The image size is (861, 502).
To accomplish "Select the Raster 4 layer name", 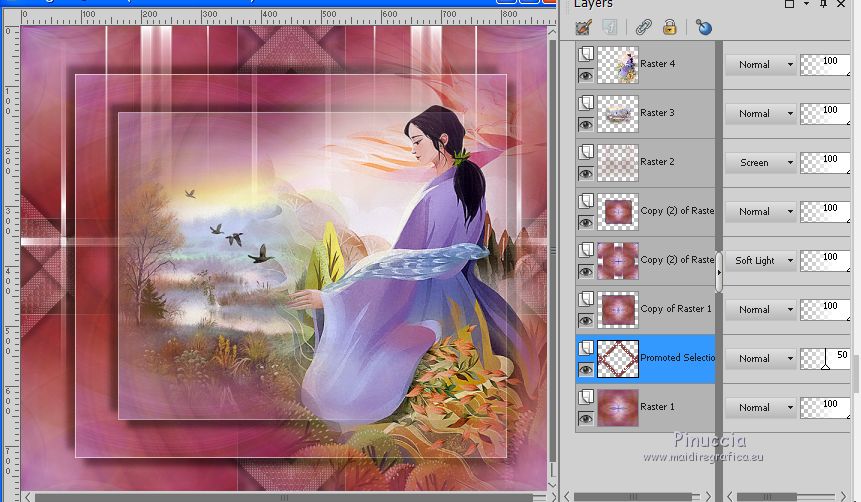I will (657, 64).
